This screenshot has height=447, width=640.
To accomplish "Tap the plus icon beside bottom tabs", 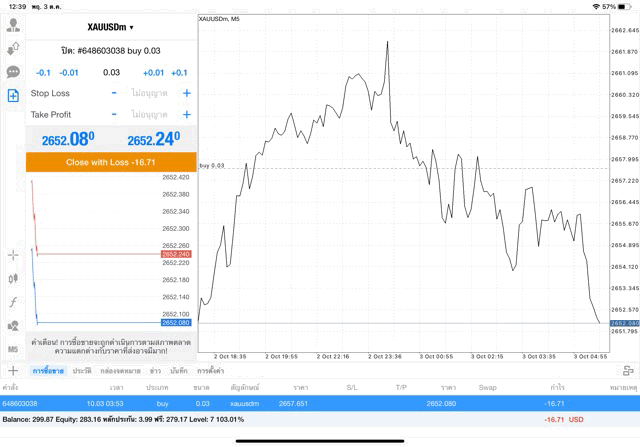I will 13,371.
